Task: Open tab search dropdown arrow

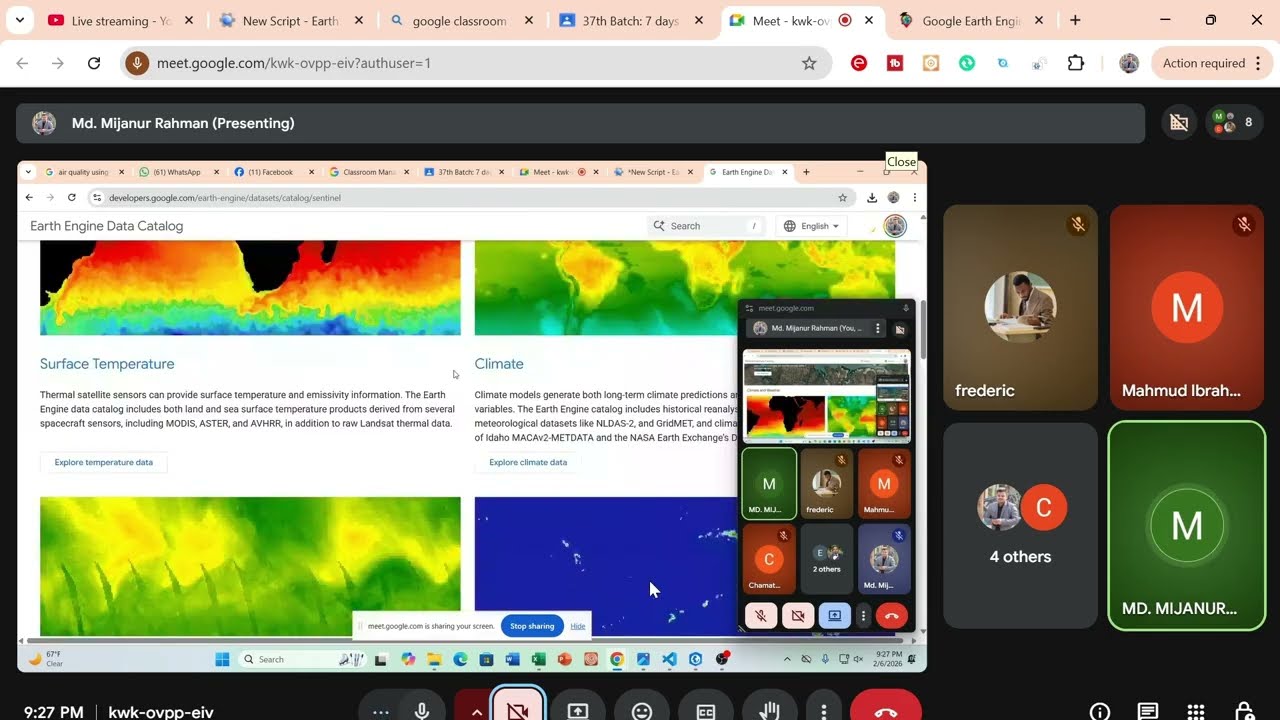Action: click(x=19, y=20)
